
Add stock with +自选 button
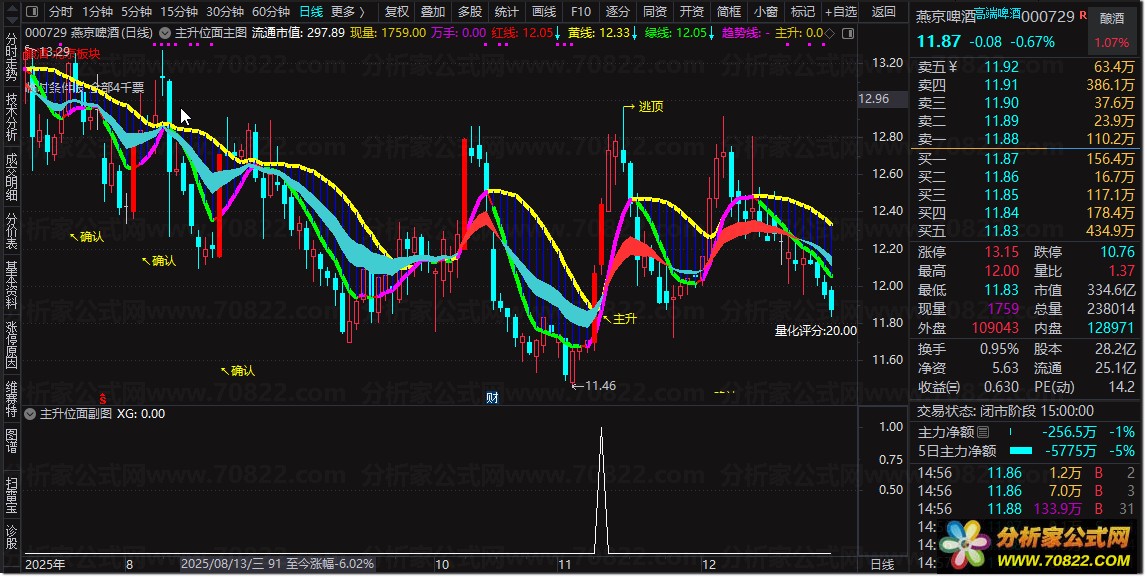coord(840,12)
